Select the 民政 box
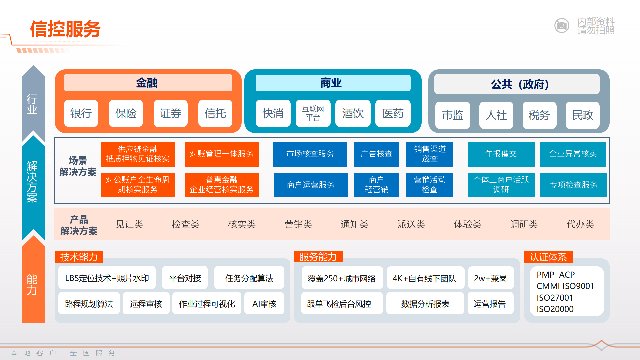This screenshot has width=640, height=360. (x=582, y=116)
